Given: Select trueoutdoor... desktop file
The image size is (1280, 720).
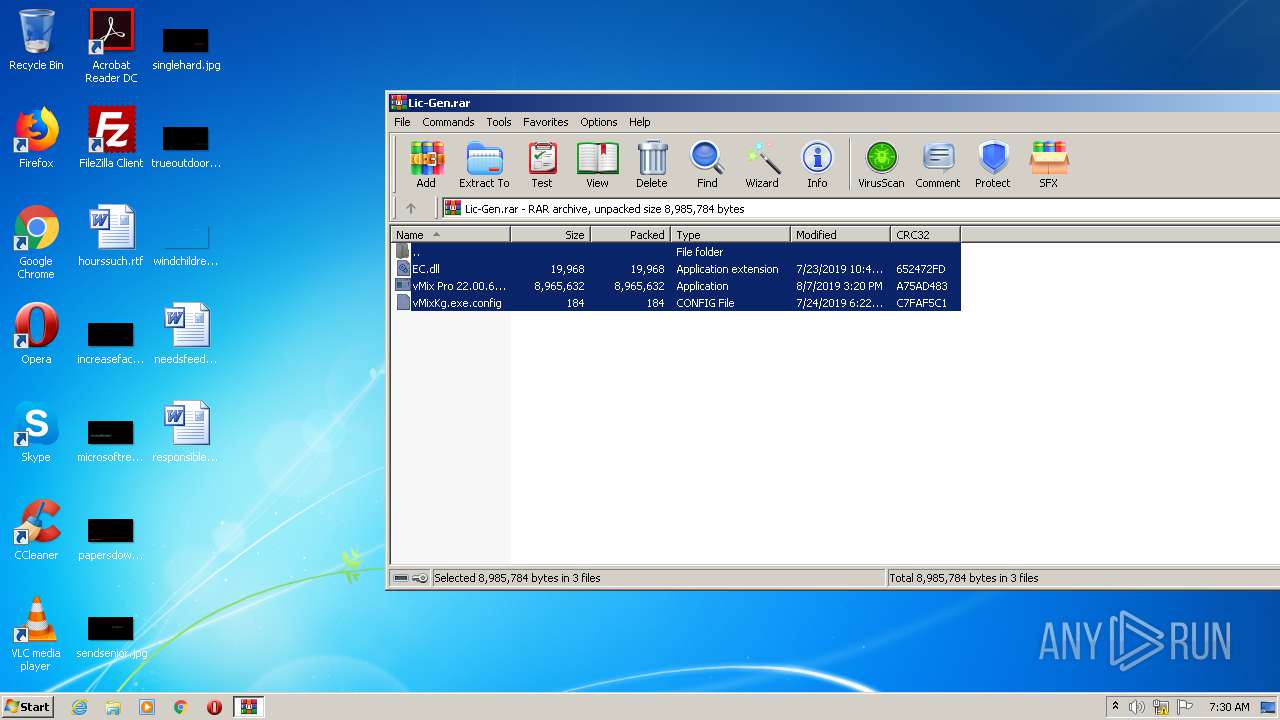Looking at the screenshot, I should (186, 146).
